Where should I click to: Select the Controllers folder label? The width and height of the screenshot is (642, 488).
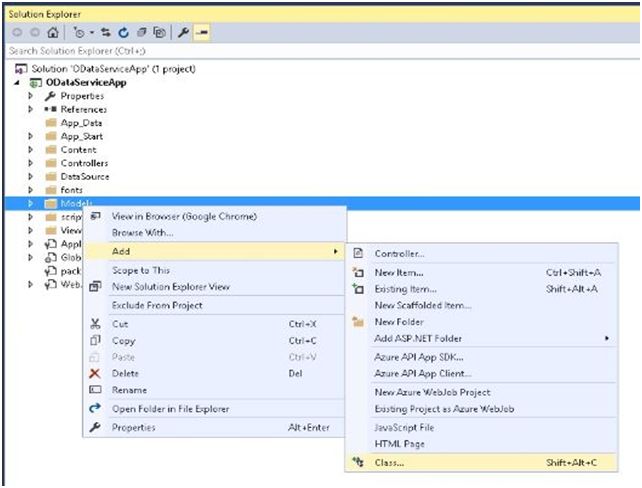pyautogui.click(x=84, y=163)
